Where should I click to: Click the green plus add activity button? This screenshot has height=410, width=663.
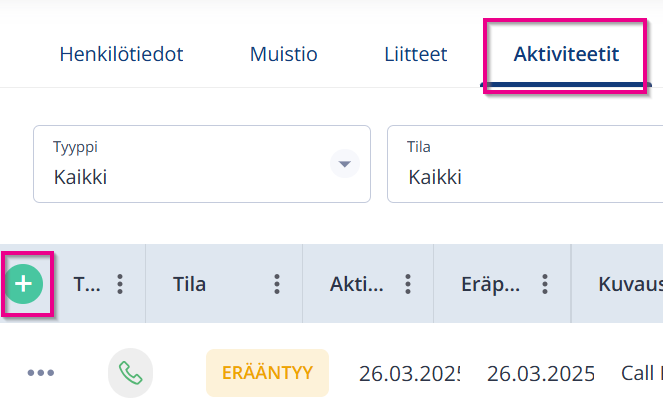(24, 284)
